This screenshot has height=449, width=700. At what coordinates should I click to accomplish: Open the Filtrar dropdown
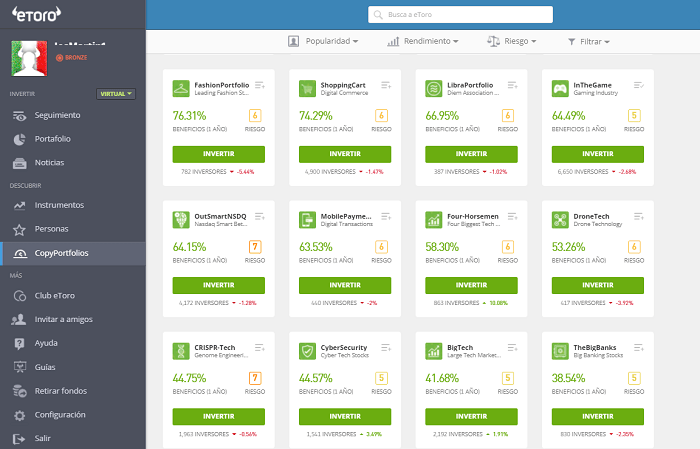(x=588, y=42)
